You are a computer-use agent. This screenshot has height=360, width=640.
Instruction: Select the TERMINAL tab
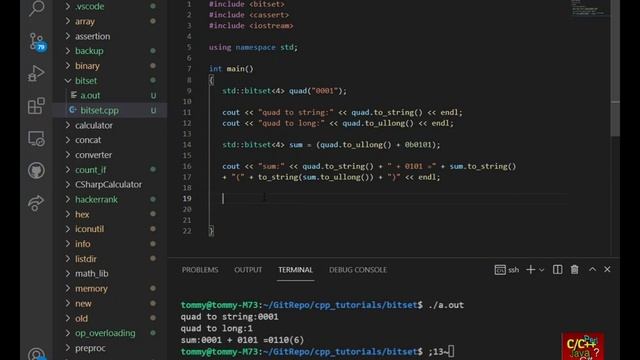point(296,270)
